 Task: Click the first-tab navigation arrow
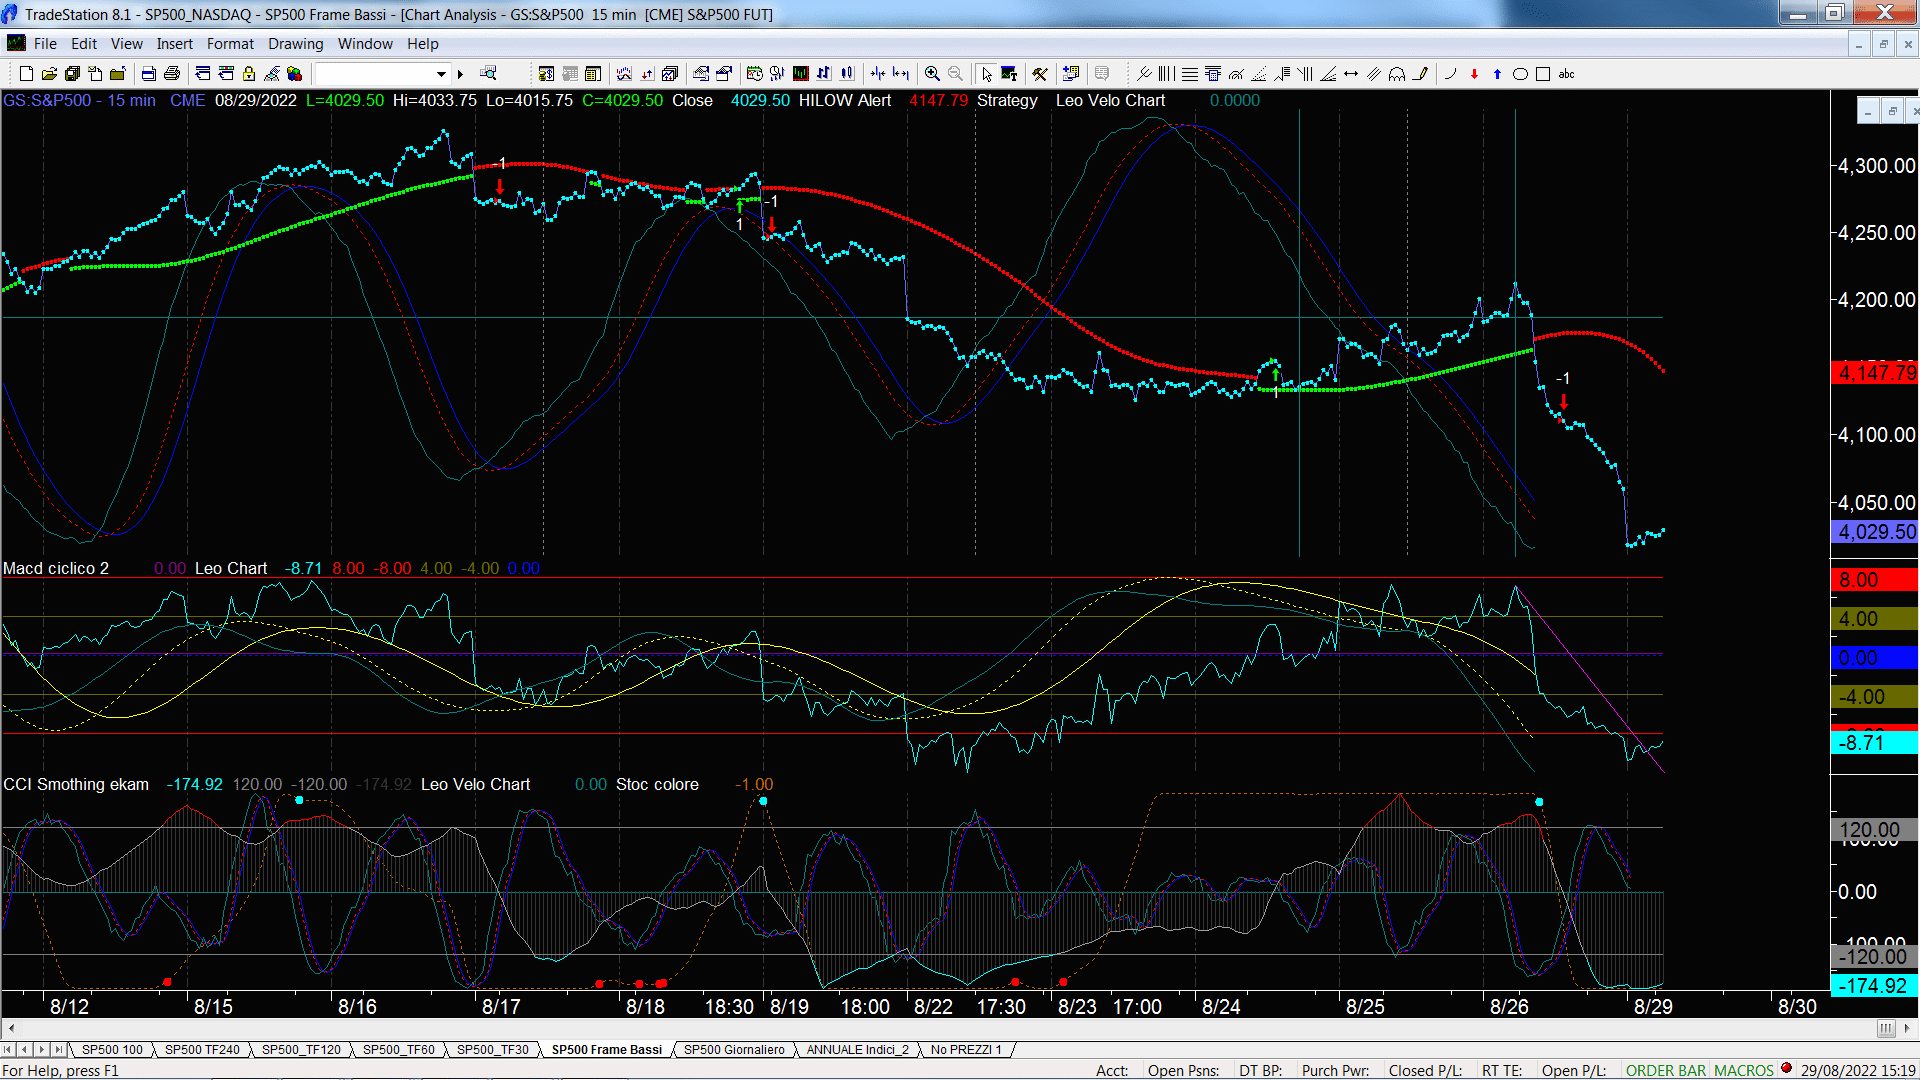pyautogui.click(x=8, y=1050)
